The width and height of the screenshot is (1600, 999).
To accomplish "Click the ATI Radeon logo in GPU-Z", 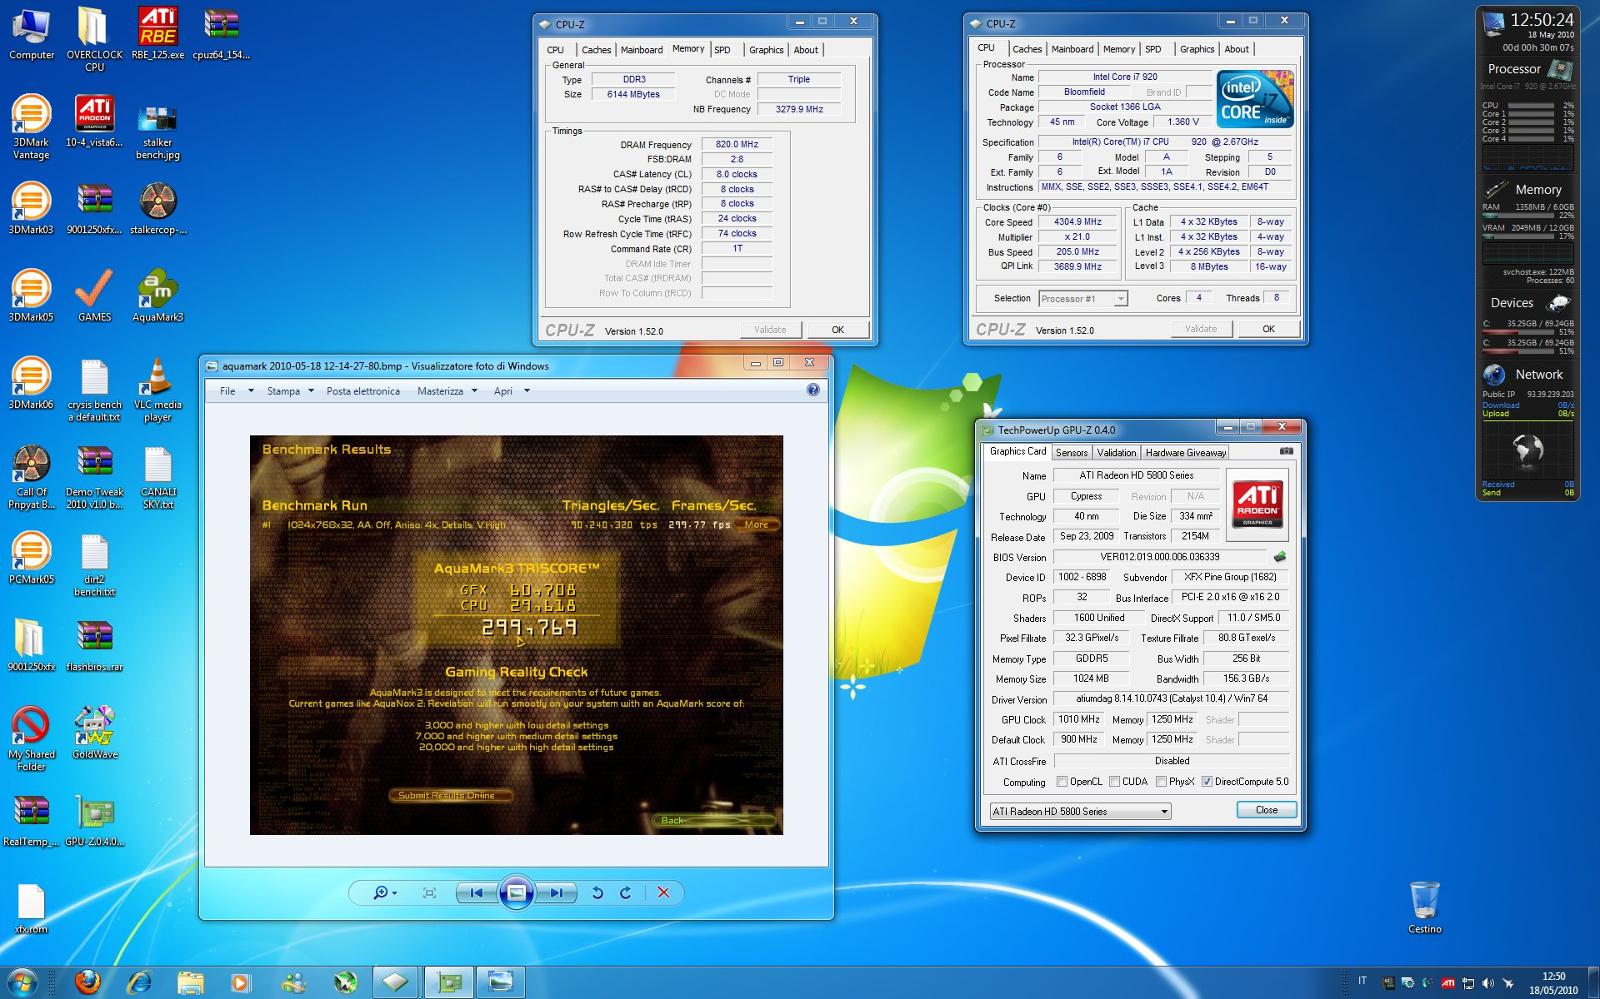I will click(1257, 506).
